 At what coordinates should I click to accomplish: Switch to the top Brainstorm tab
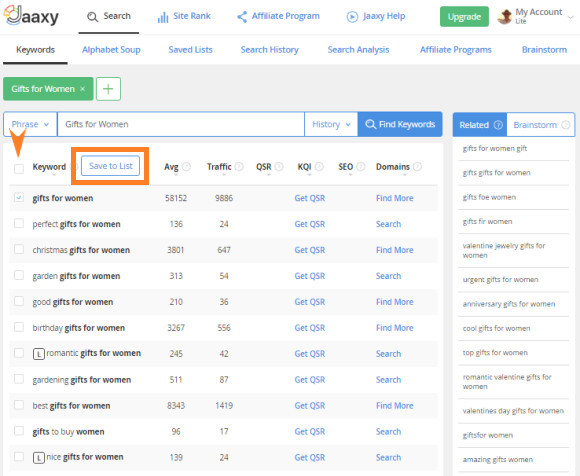click(544, 50)
